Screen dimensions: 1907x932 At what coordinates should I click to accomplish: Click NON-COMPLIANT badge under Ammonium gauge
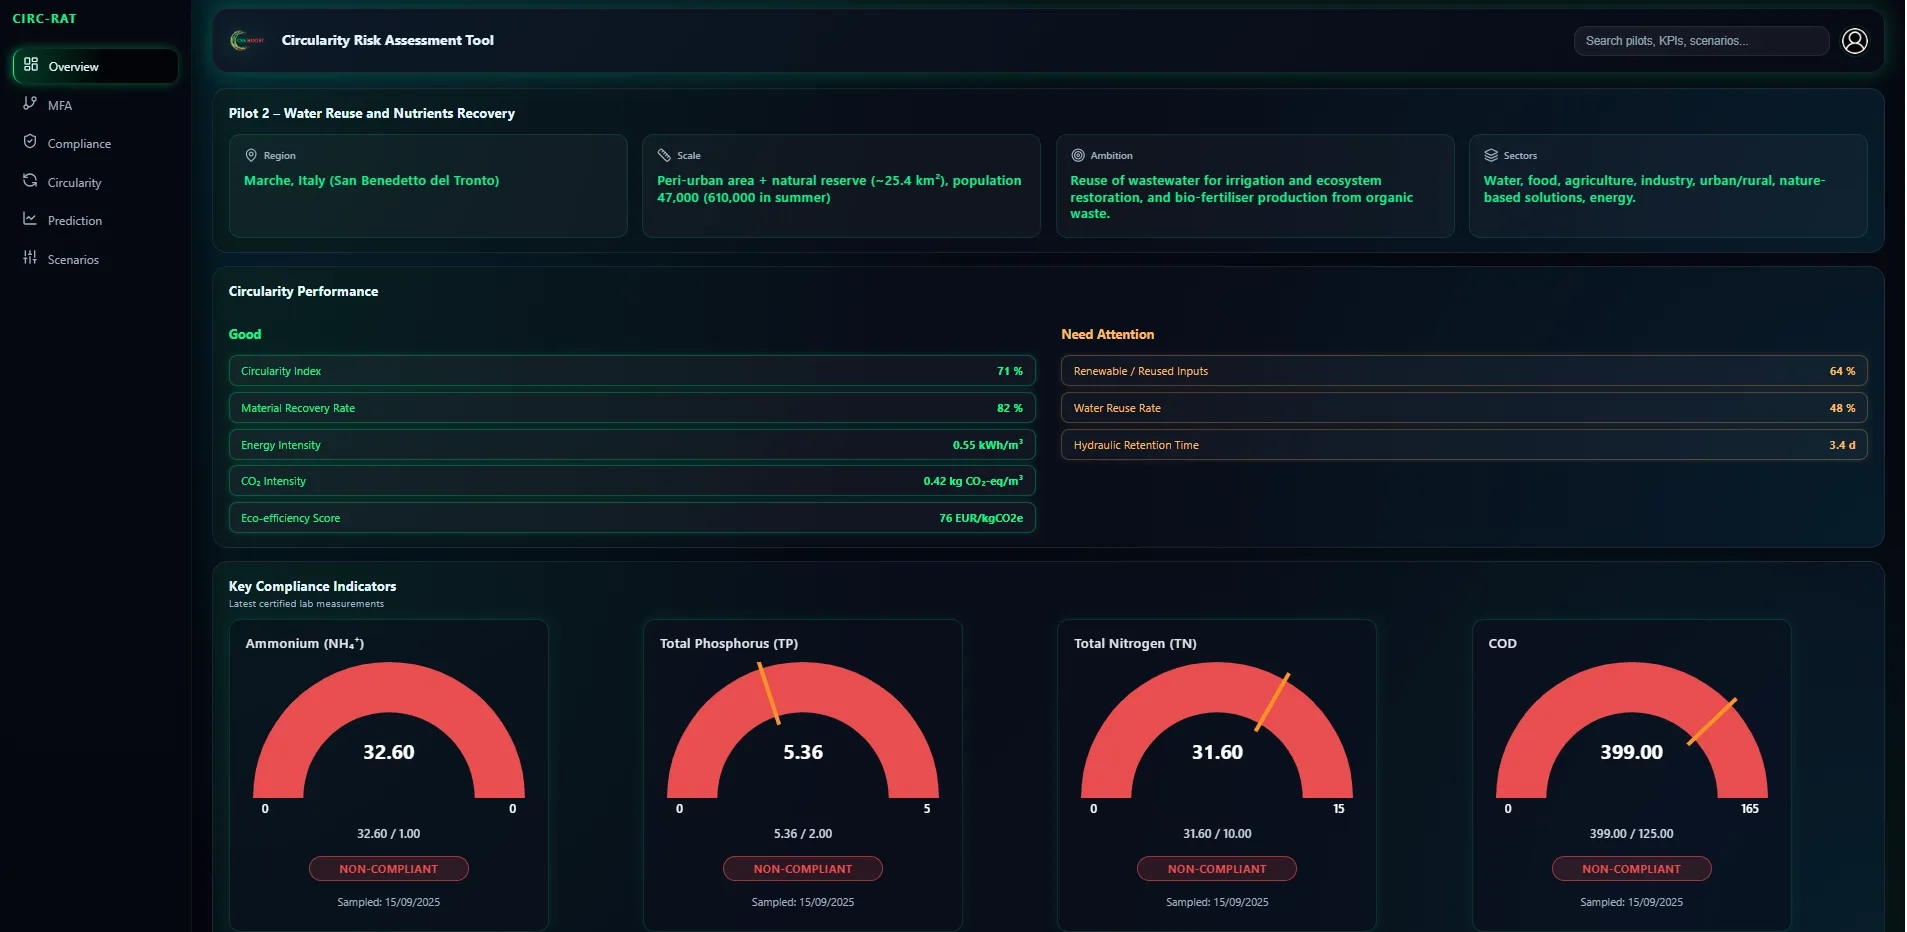389,868
